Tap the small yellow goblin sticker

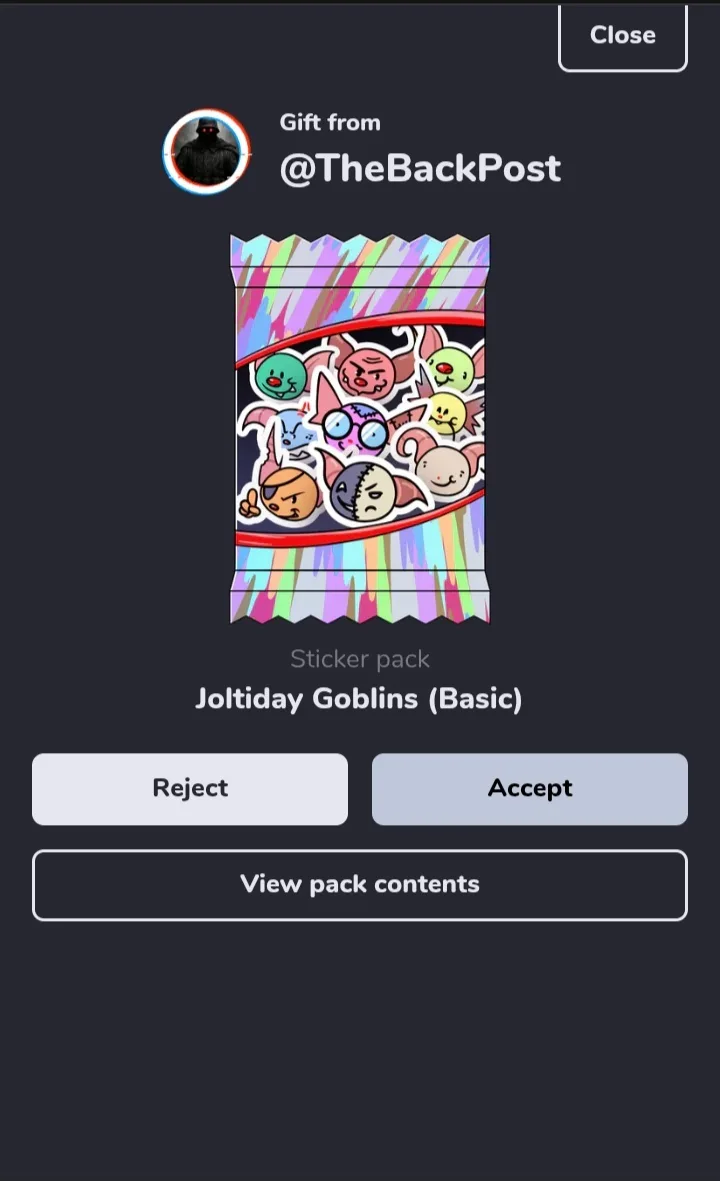tap(446, 413)
